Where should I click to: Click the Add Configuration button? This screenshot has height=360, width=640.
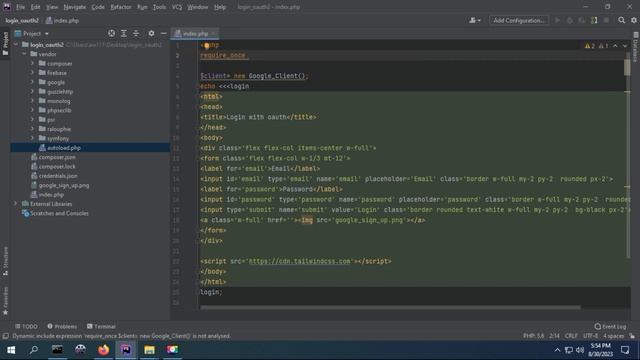point(518,20)
